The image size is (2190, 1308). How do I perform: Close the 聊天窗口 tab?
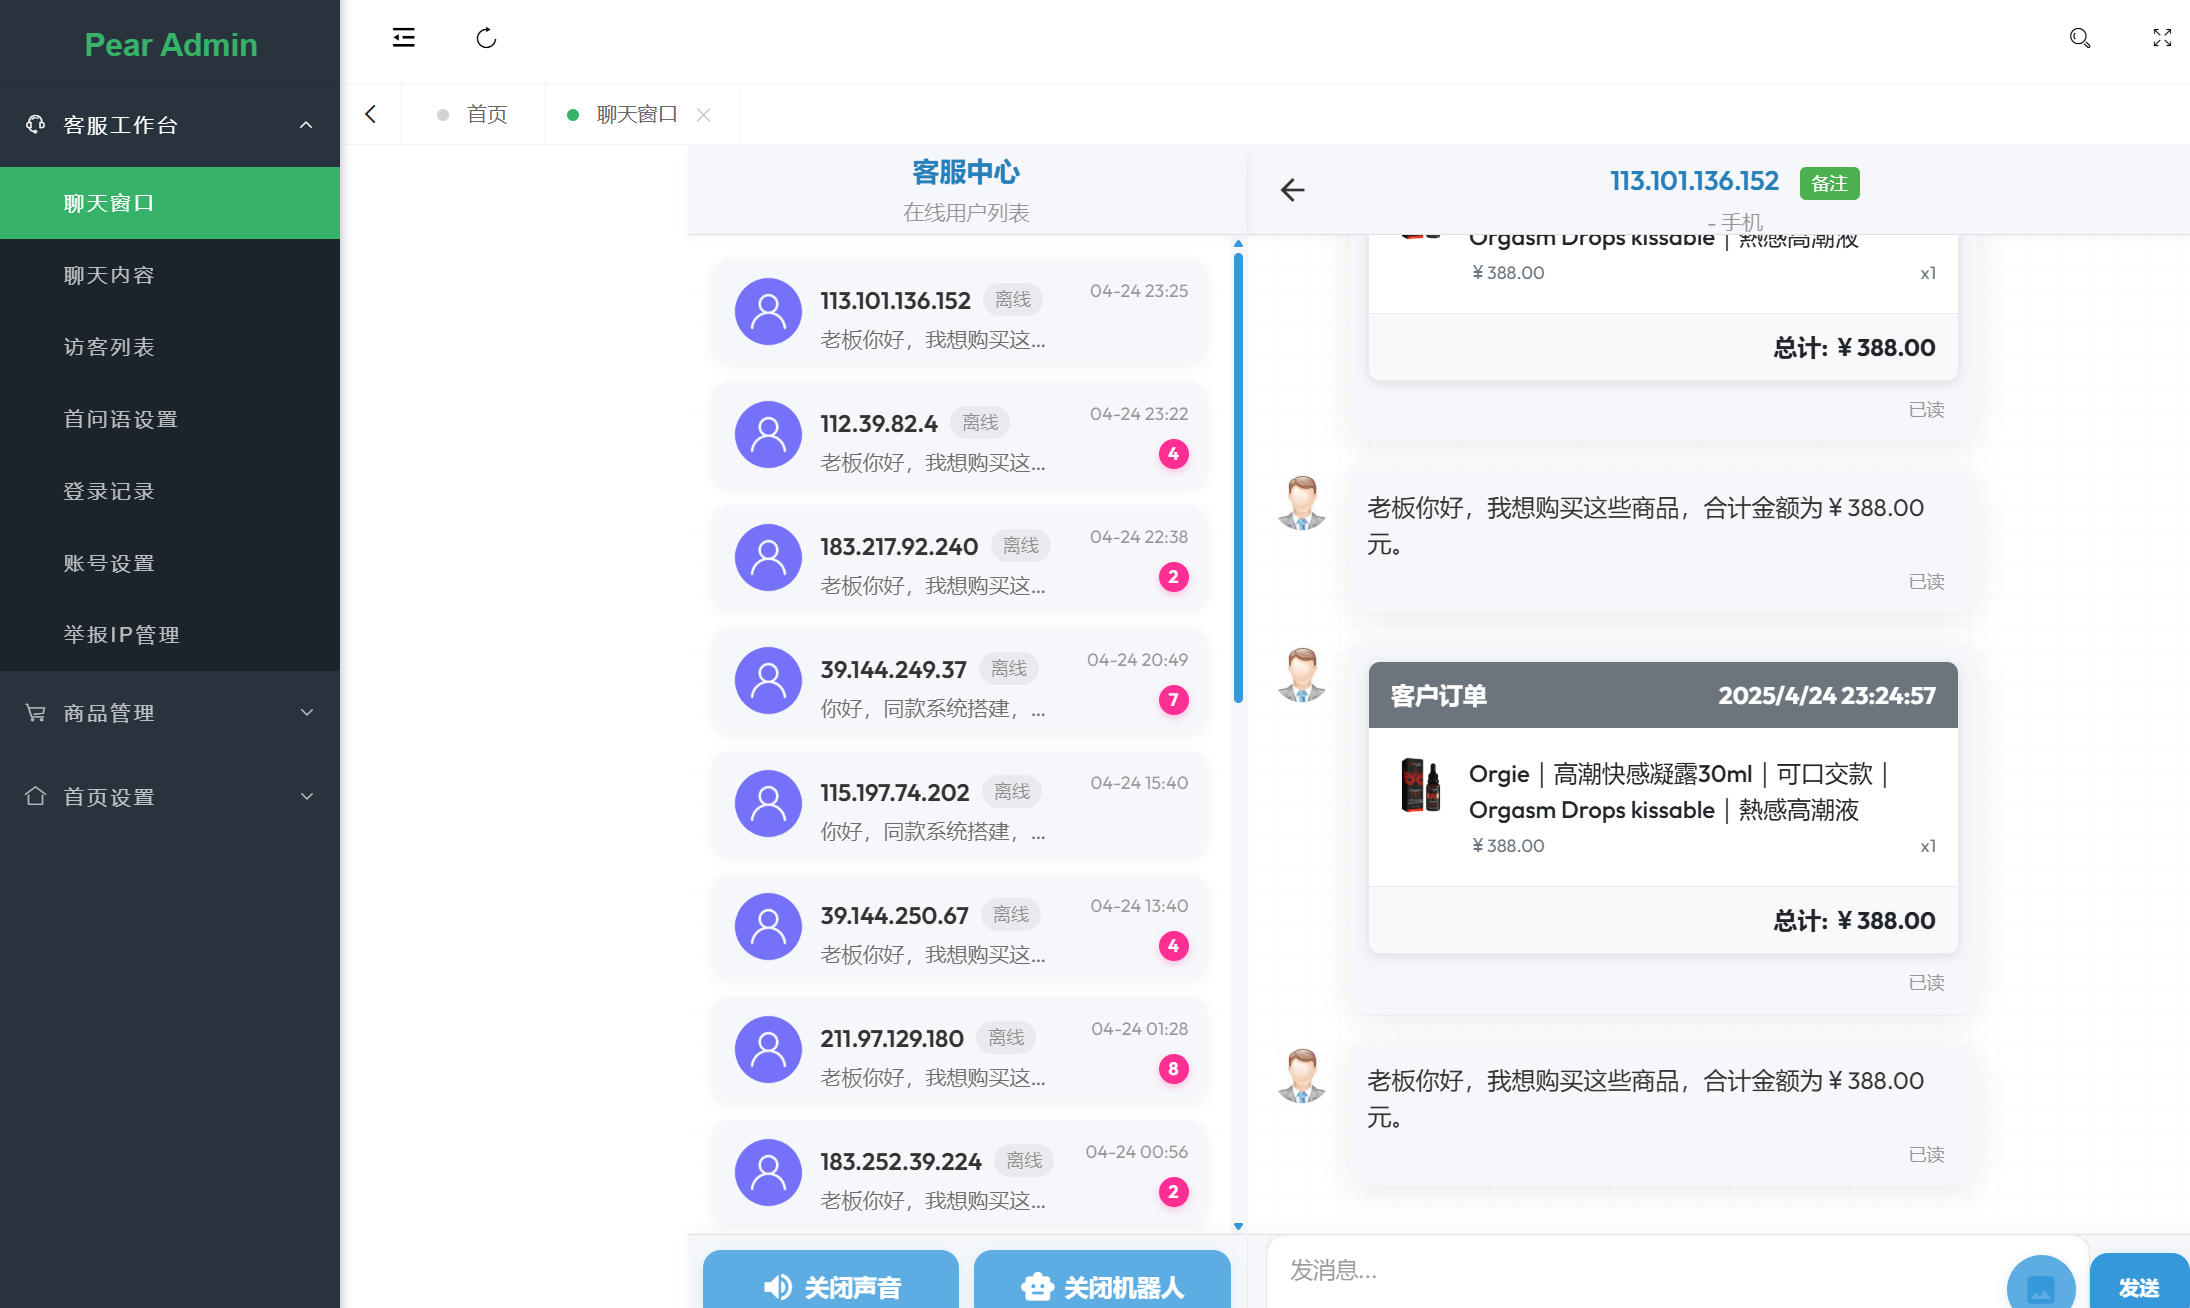pyautogui.click(x=704, y=115)
